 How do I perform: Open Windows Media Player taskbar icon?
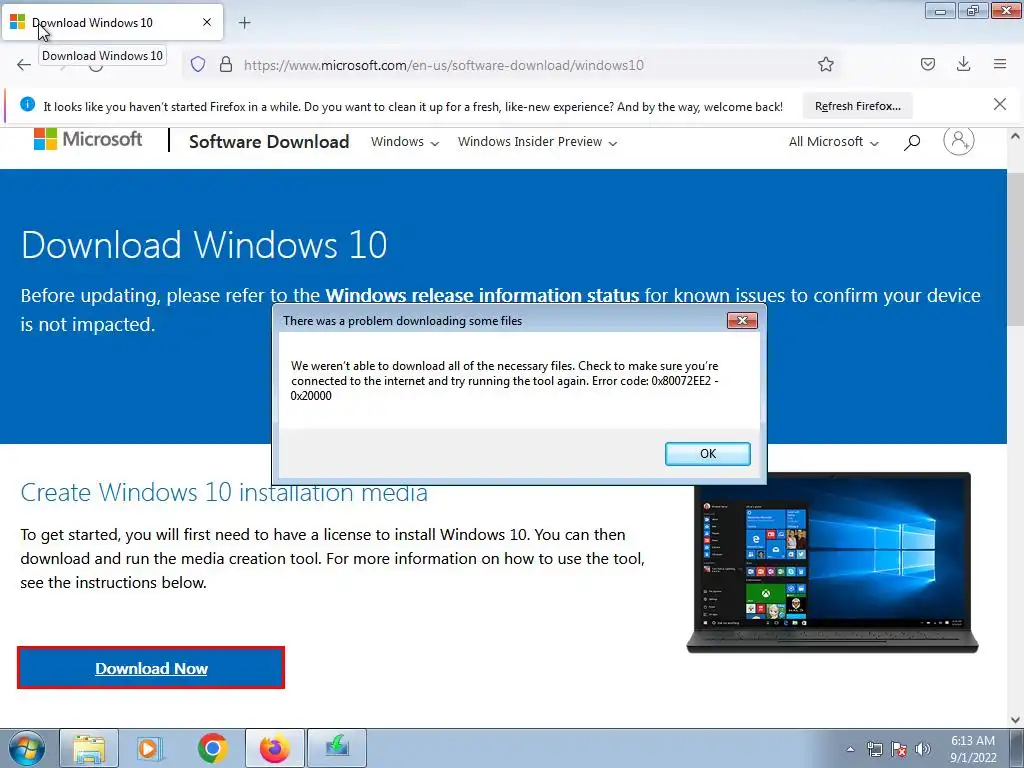pos(150,748)
